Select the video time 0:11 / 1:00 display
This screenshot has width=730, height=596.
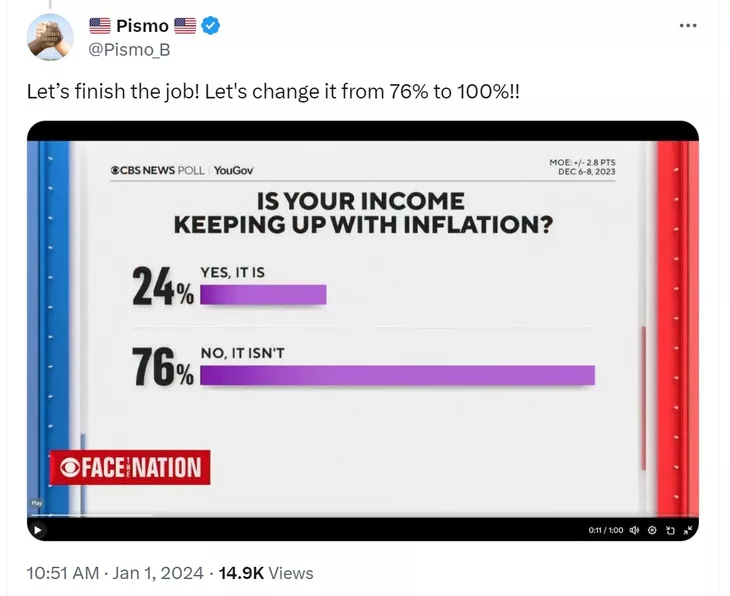pyautogui.click(x=606, y=530)
